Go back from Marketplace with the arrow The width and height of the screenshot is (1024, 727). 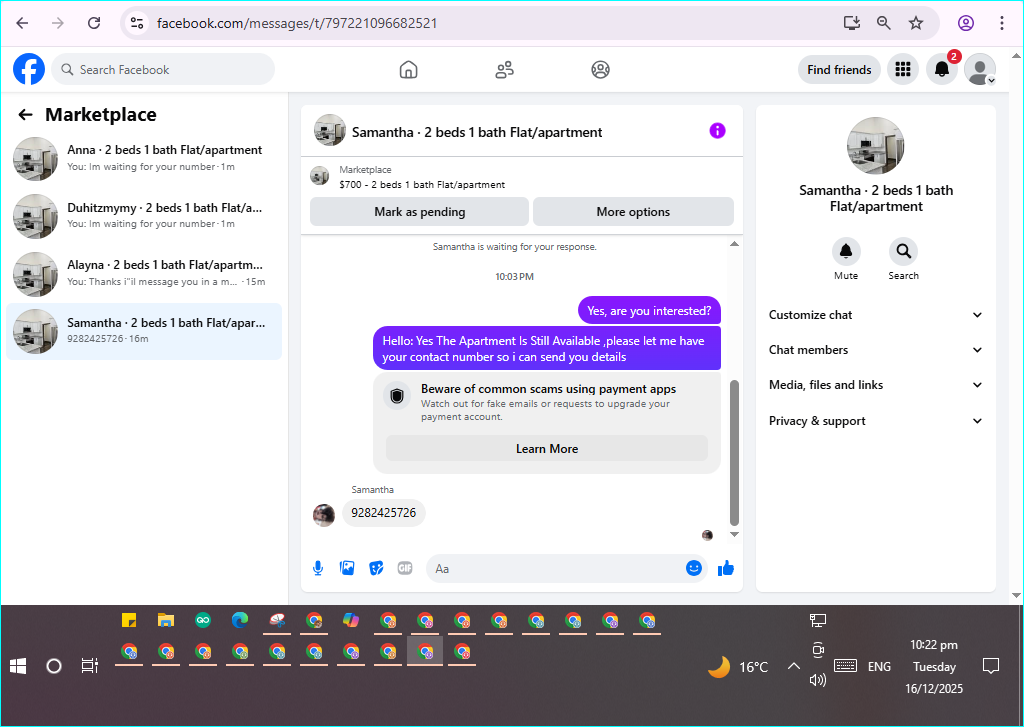pos(25,115)
